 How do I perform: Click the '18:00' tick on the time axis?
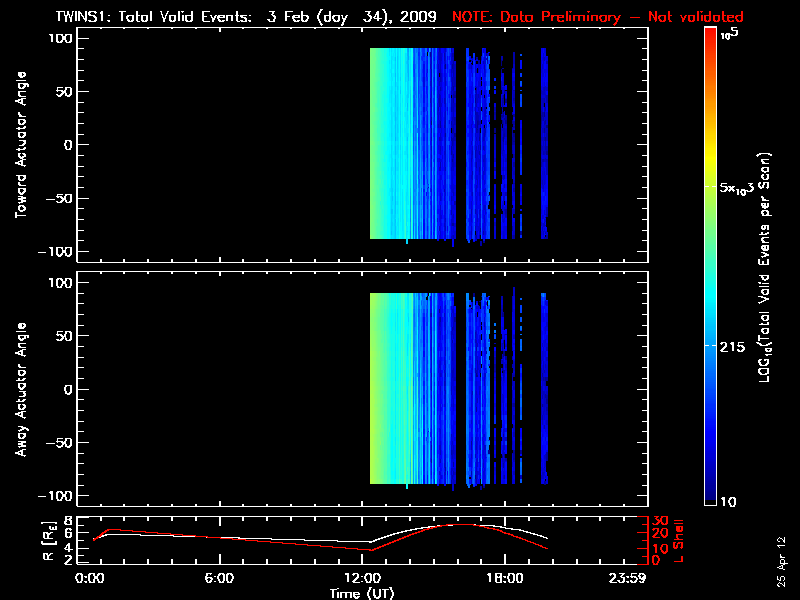(x=503, y=579)
